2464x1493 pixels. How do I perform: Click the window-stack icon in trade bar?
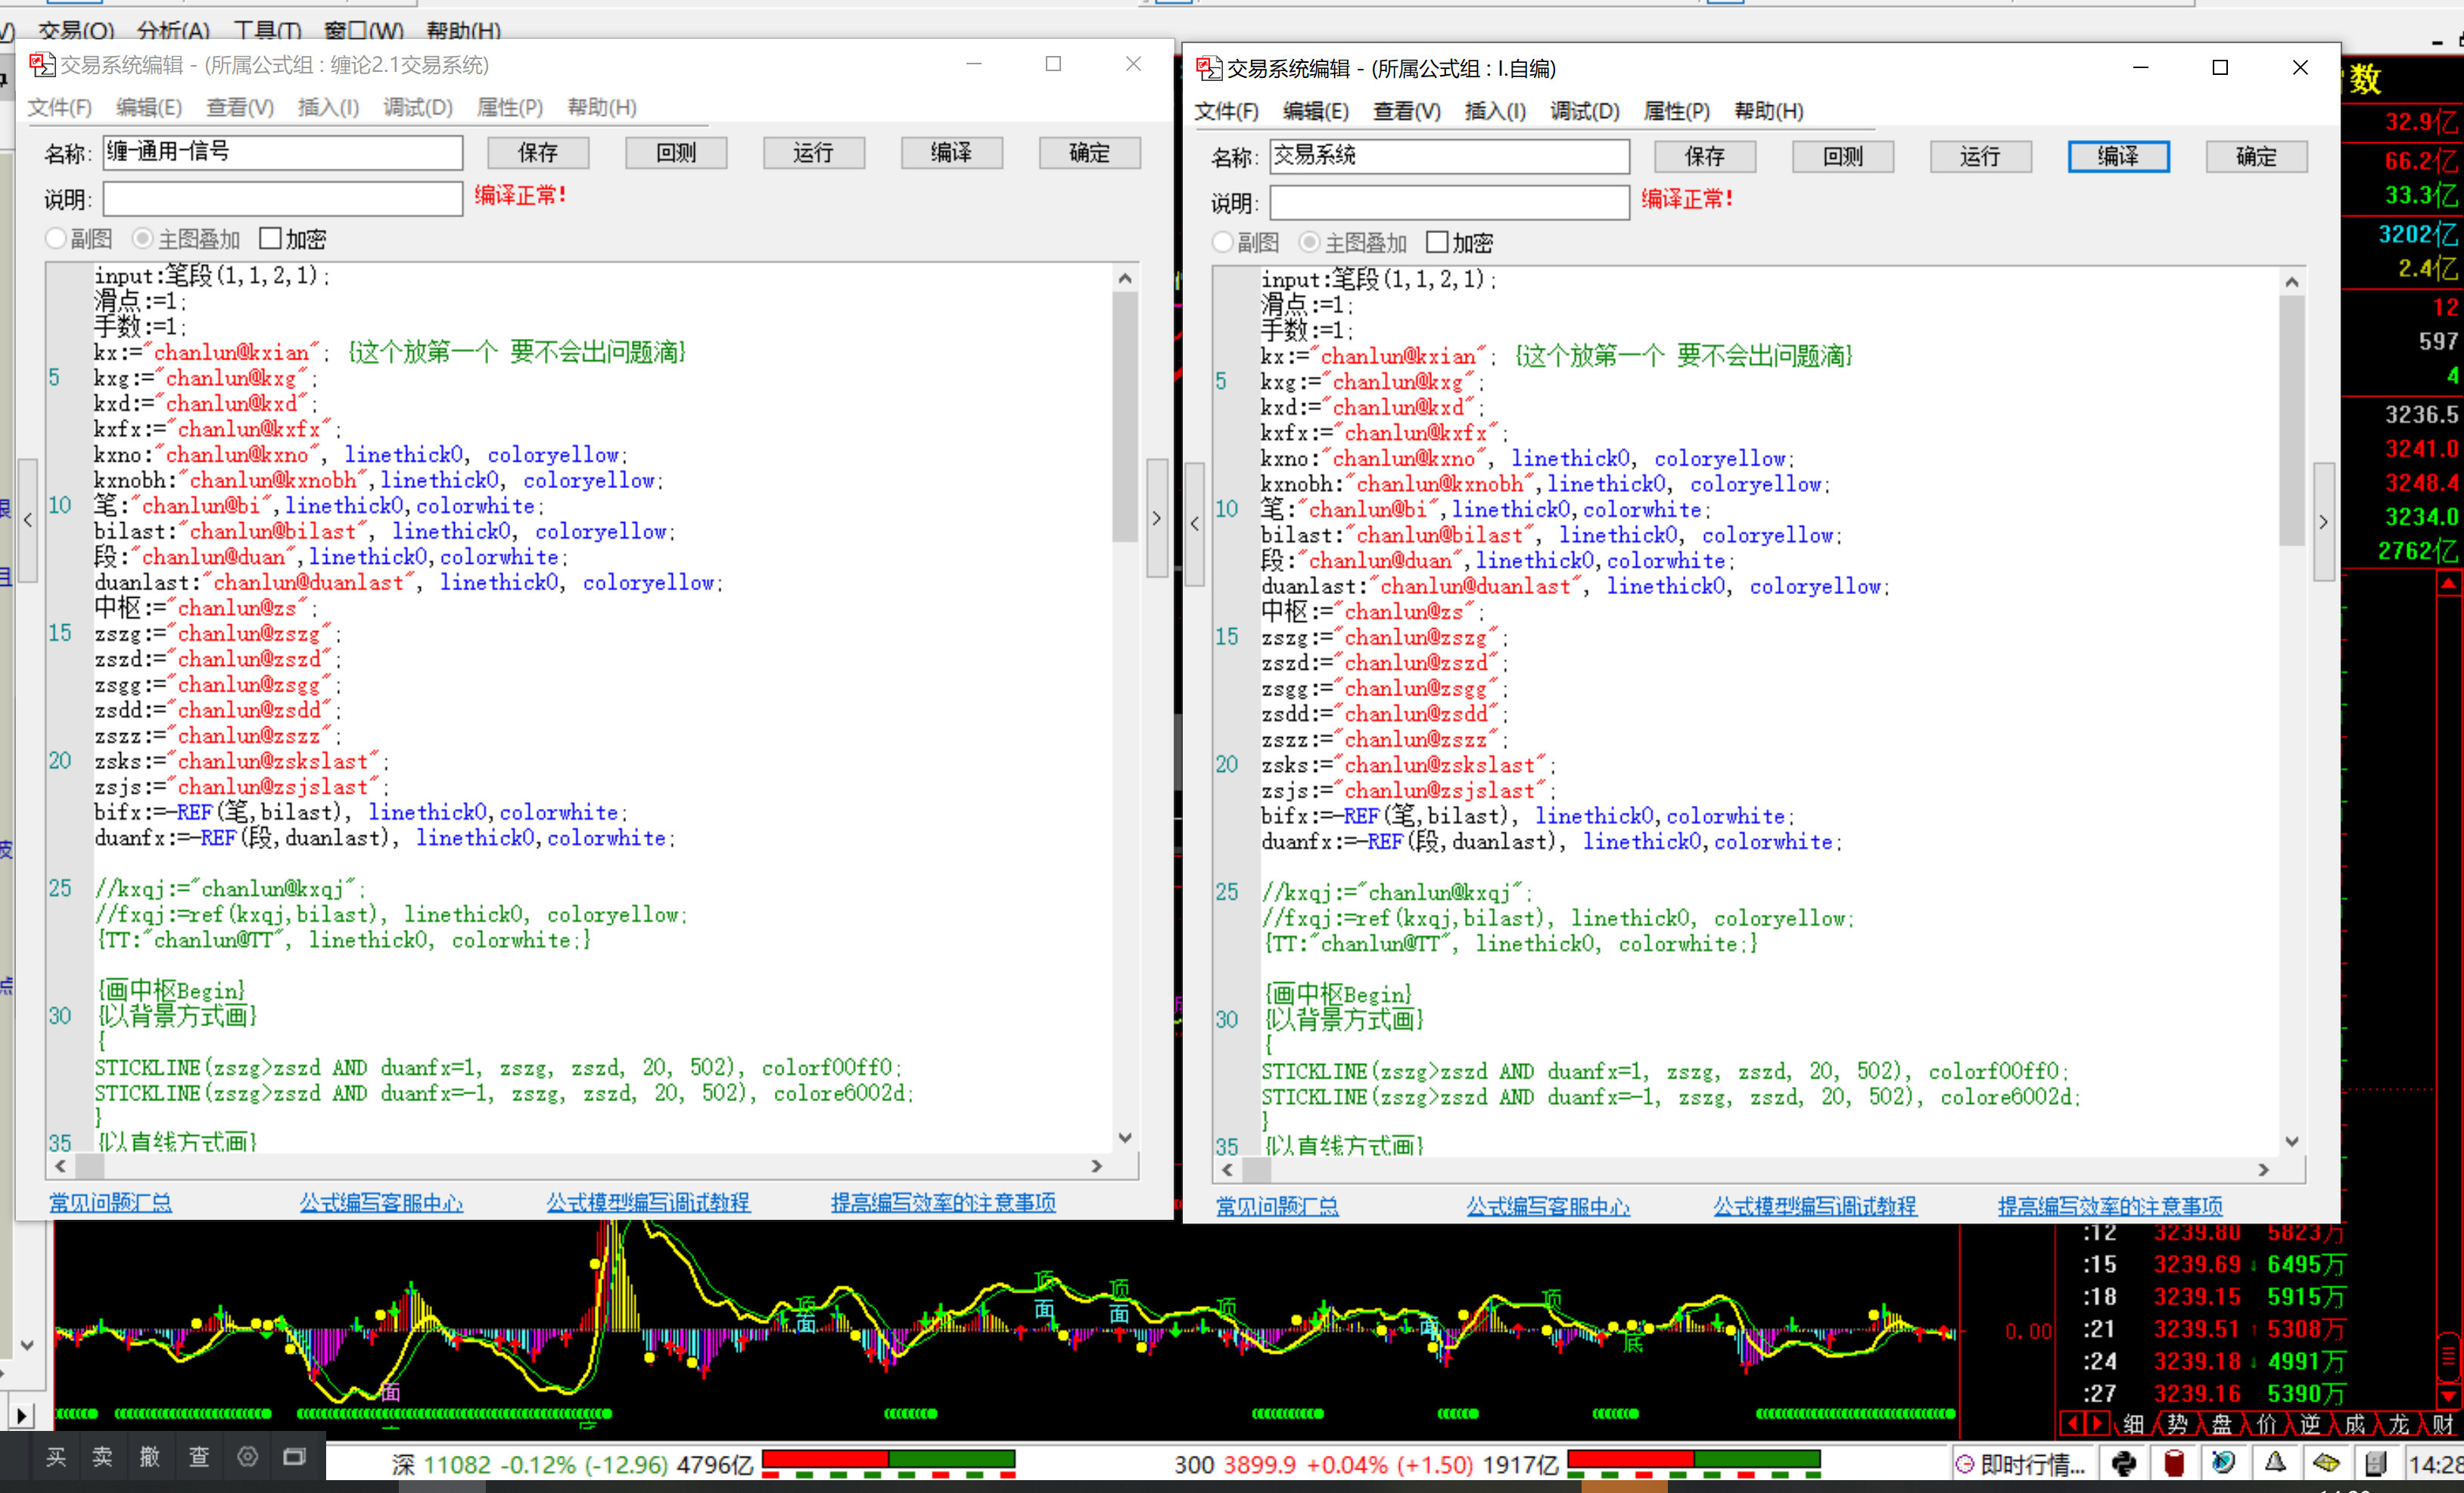click(294, 1457)
